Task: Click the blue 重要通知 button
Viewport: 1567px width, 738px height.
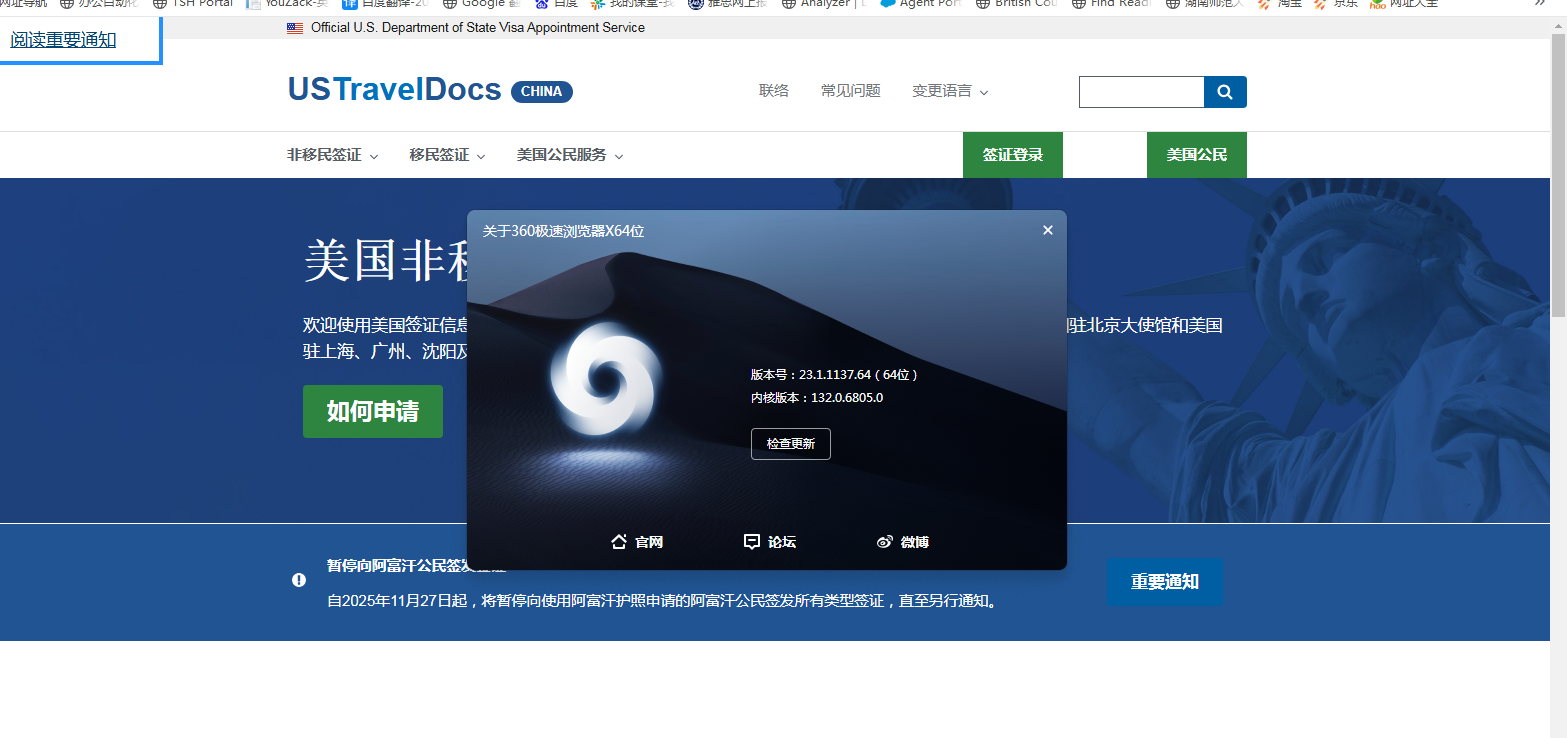Action: (1165, 581)
